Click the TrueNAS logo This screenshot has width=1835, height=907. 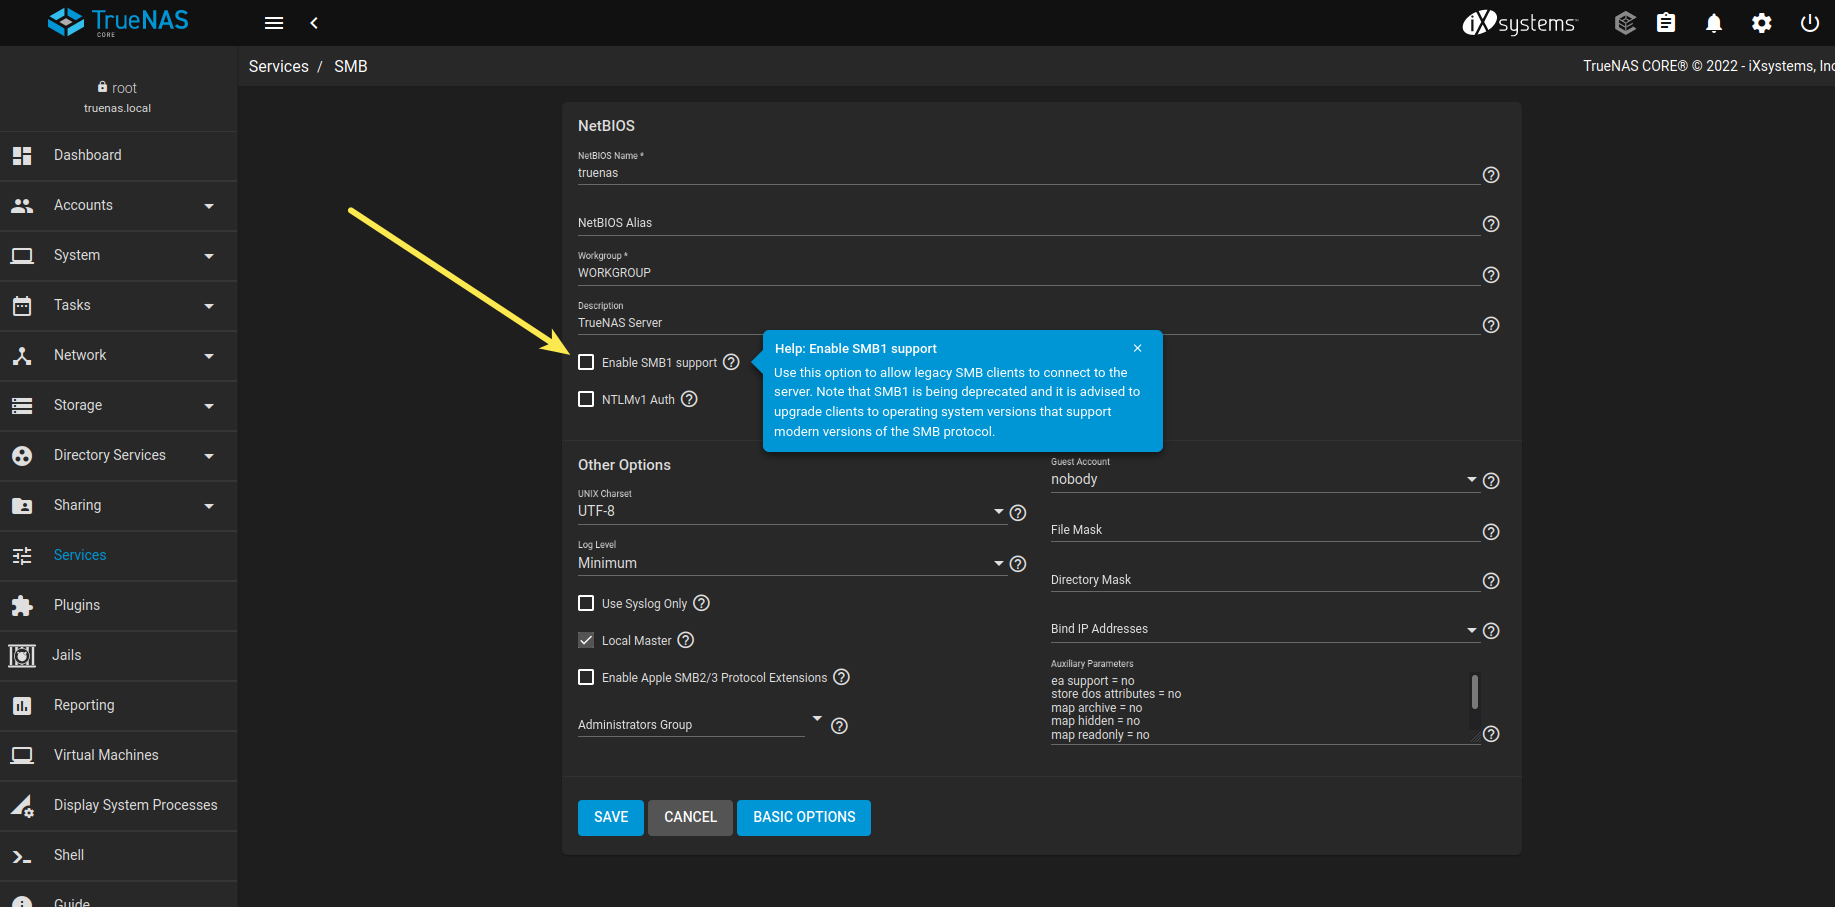point(118,22)
